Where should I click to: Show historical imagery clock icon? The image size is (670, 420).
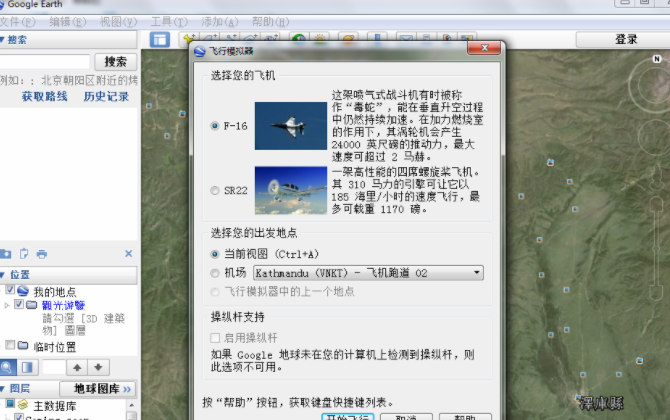coord(299,38)
